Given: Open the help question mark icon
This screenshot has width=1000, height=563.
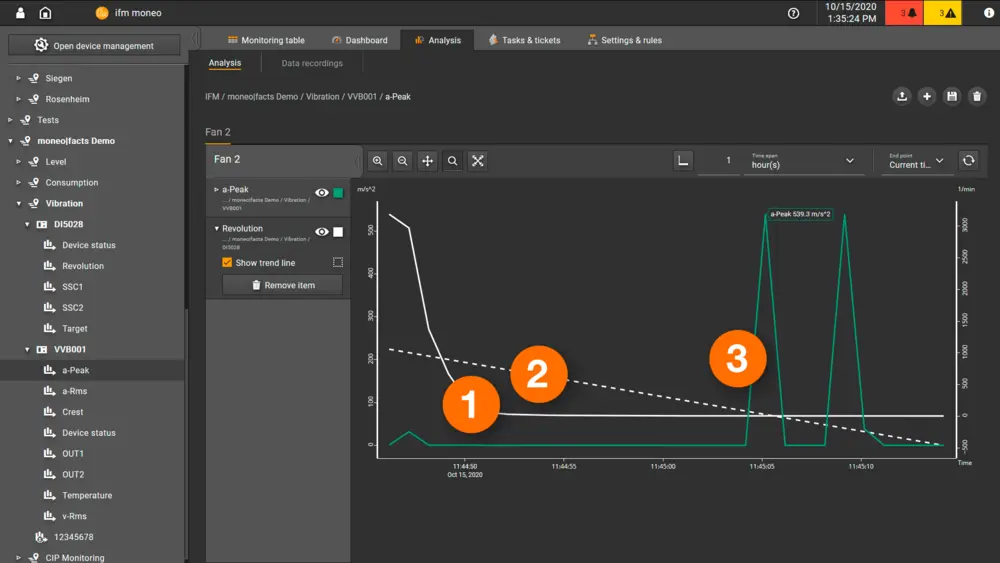Looking at the screenshot, I should [x=793, y=13].
